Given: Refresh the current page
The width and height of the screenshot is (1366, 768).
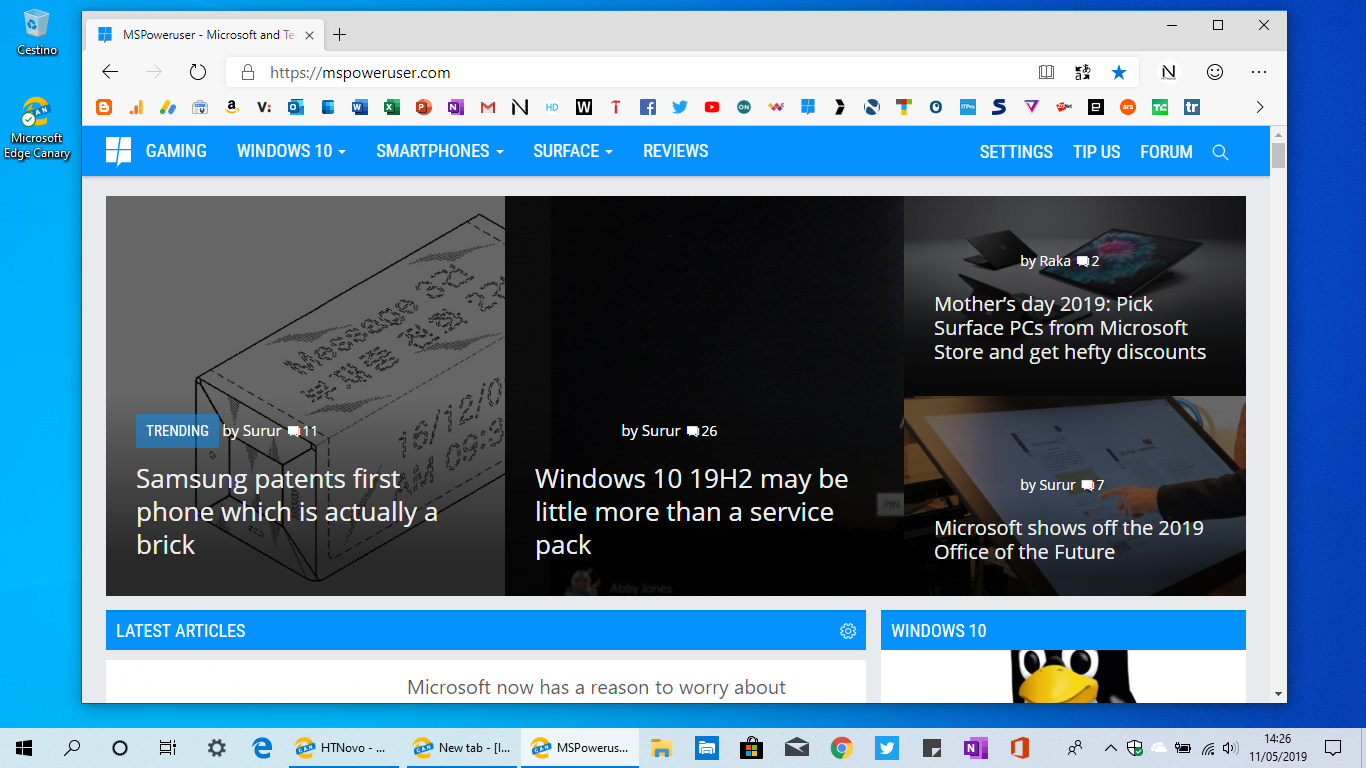Looking at the screenshot, I should pyautogui.click(x=198, y=72).
